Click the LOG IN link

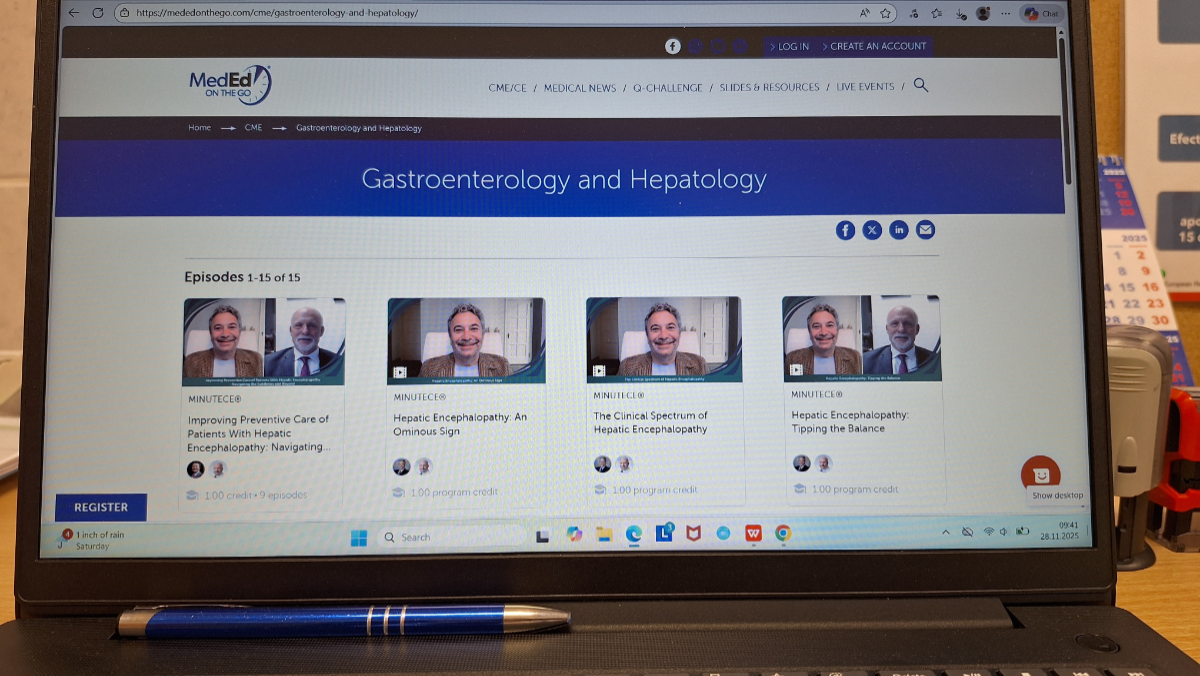793,47
